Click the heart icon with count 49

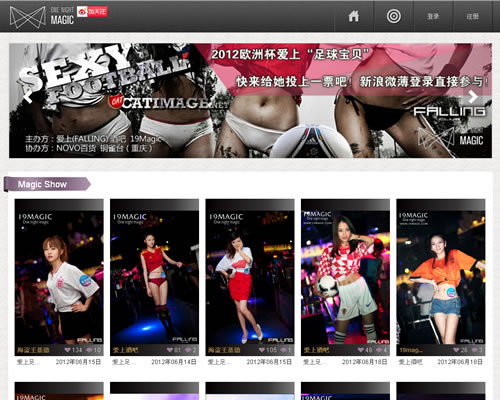pyautogui.click(x=361, y=350)
